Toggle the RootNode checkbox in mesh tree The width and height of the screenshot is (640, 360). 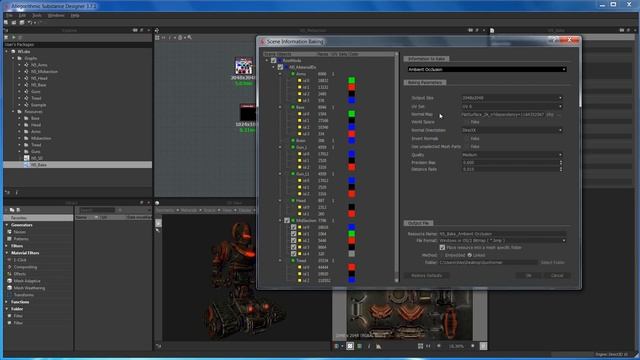273,60
